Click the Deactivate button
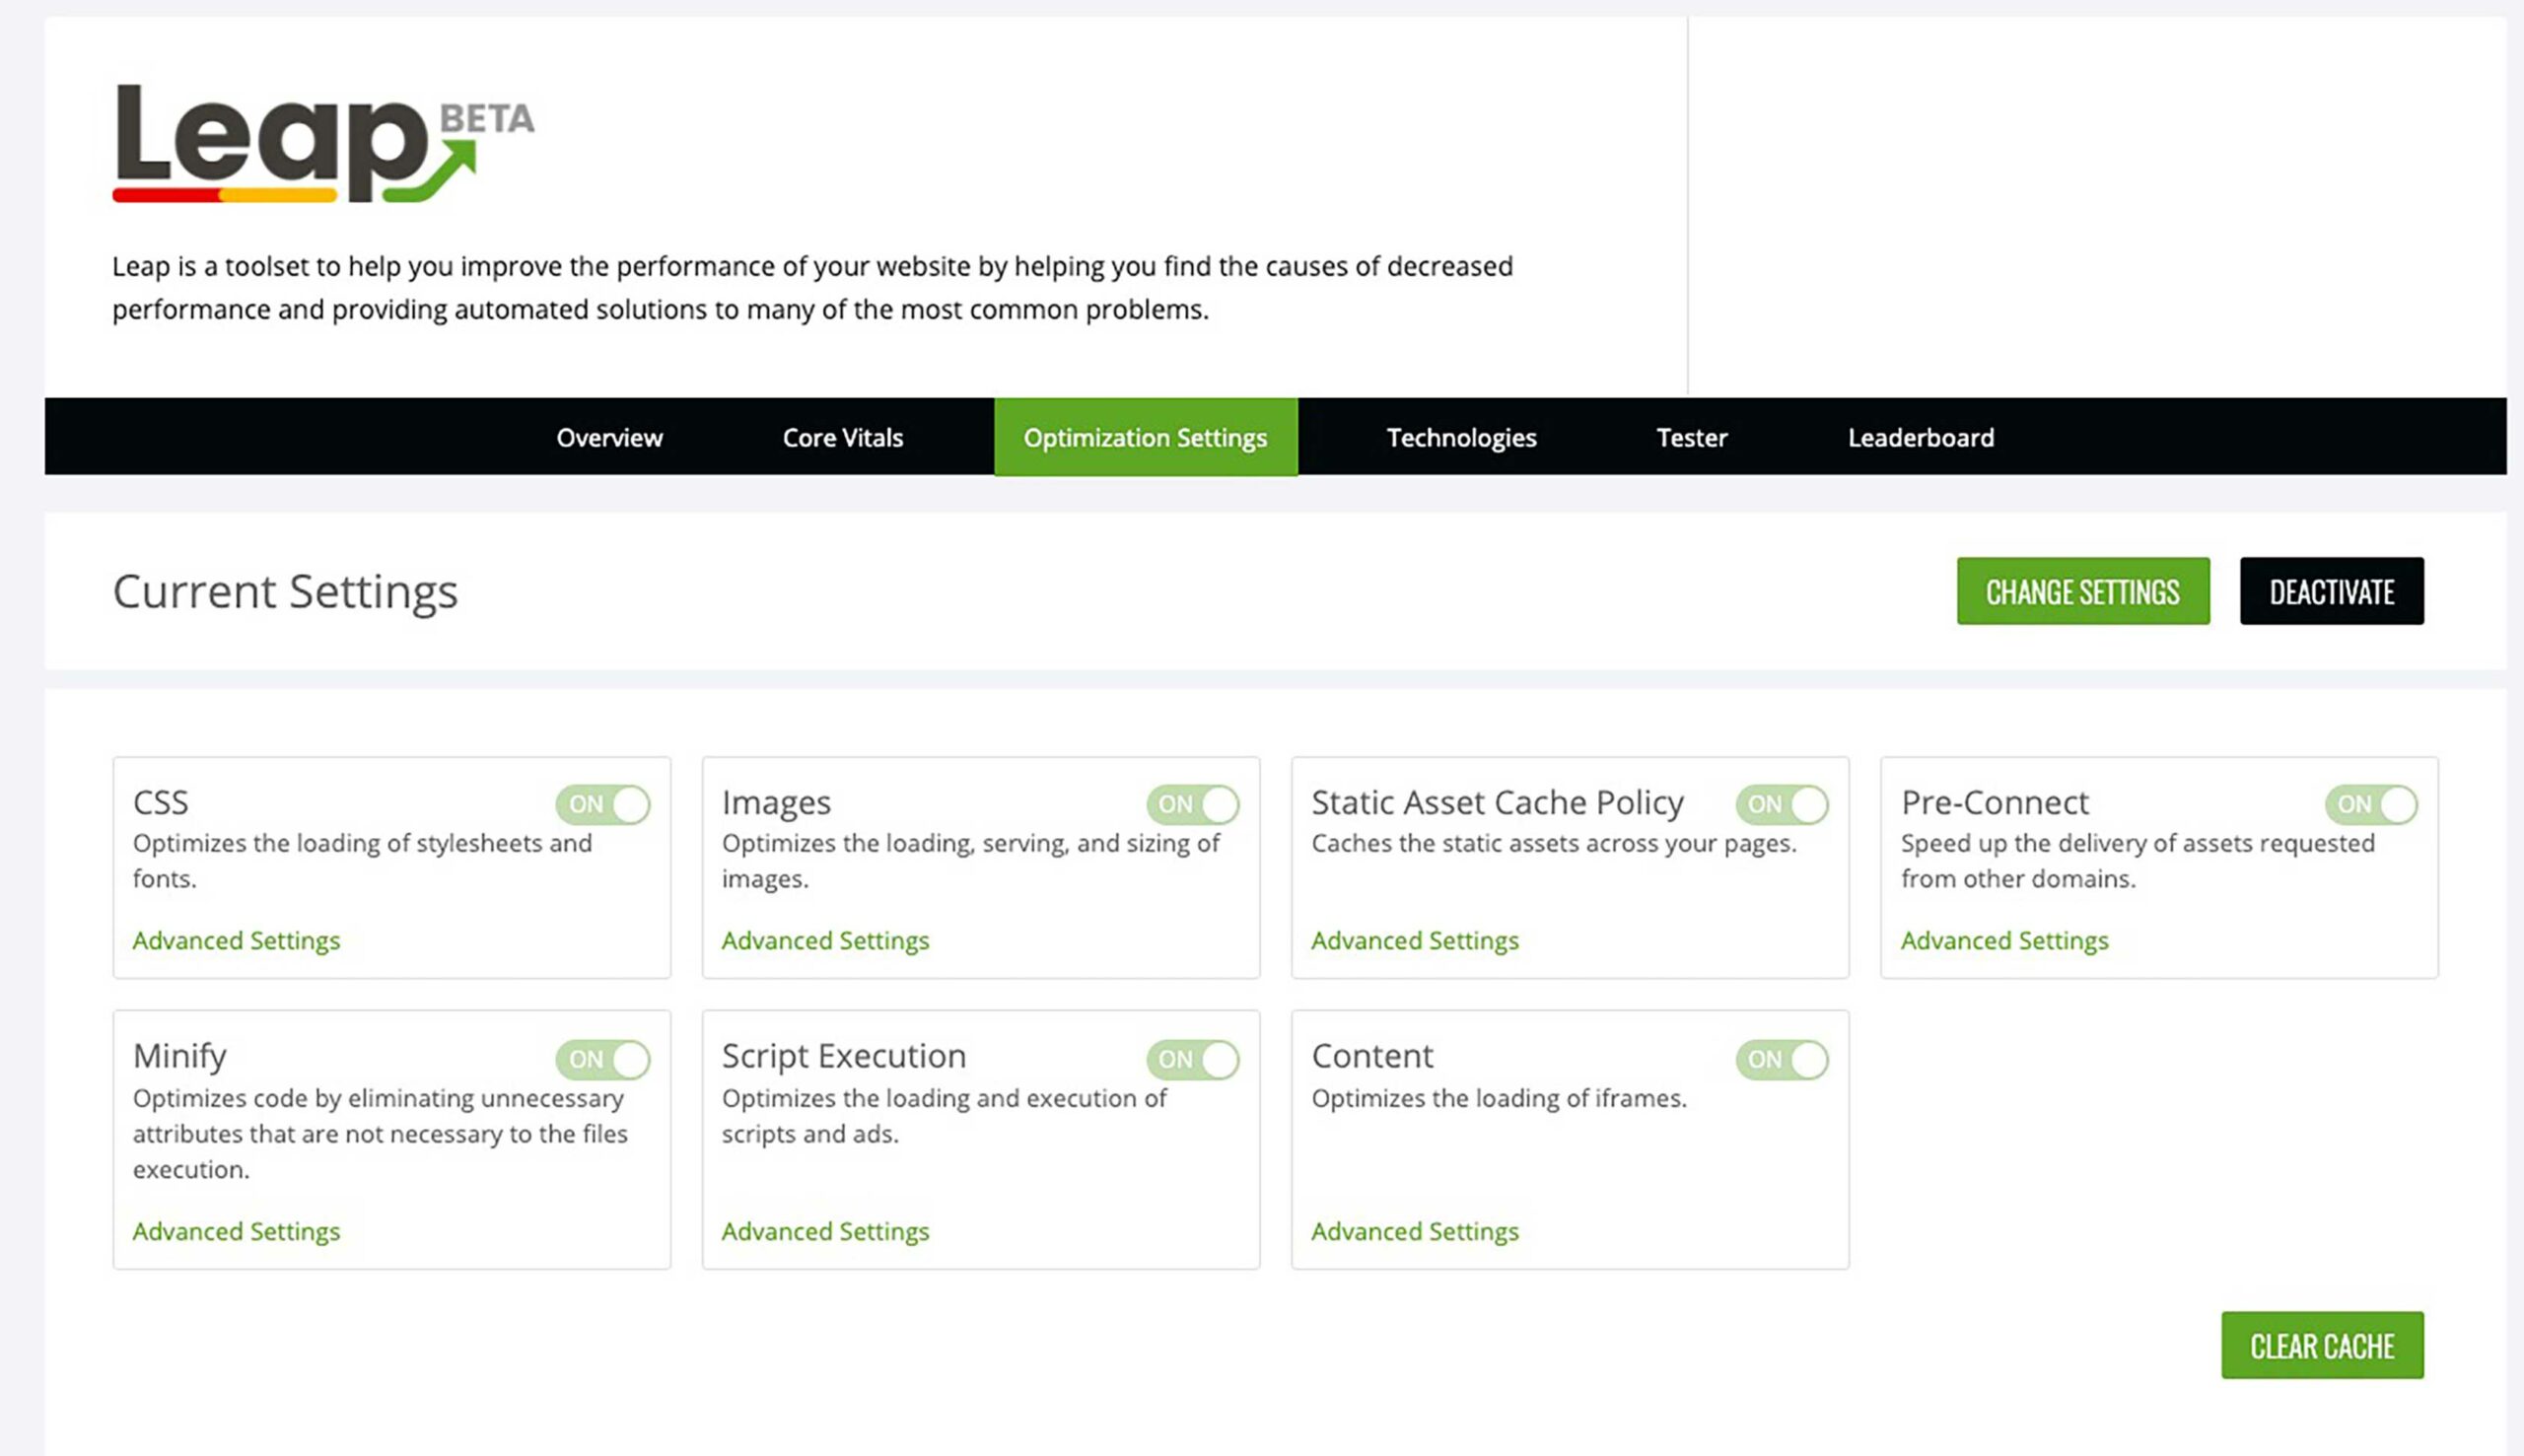Viewport: 2524px width, 1456px height. click(2331, 591)
